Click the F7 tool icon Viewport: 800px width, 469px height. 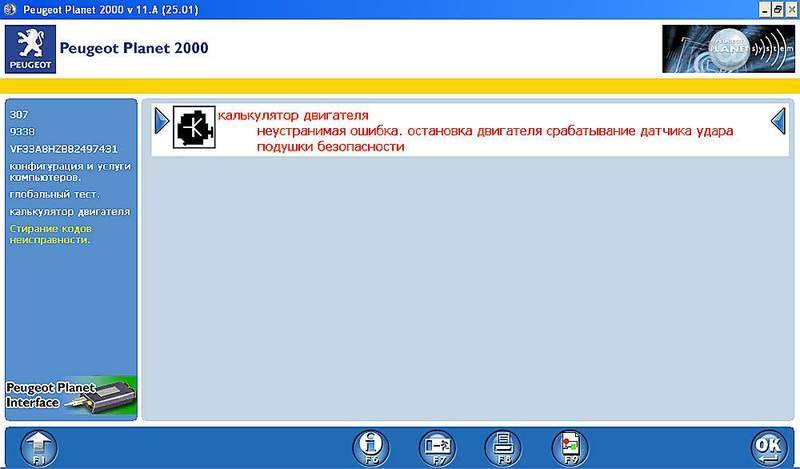pos(437,446)
